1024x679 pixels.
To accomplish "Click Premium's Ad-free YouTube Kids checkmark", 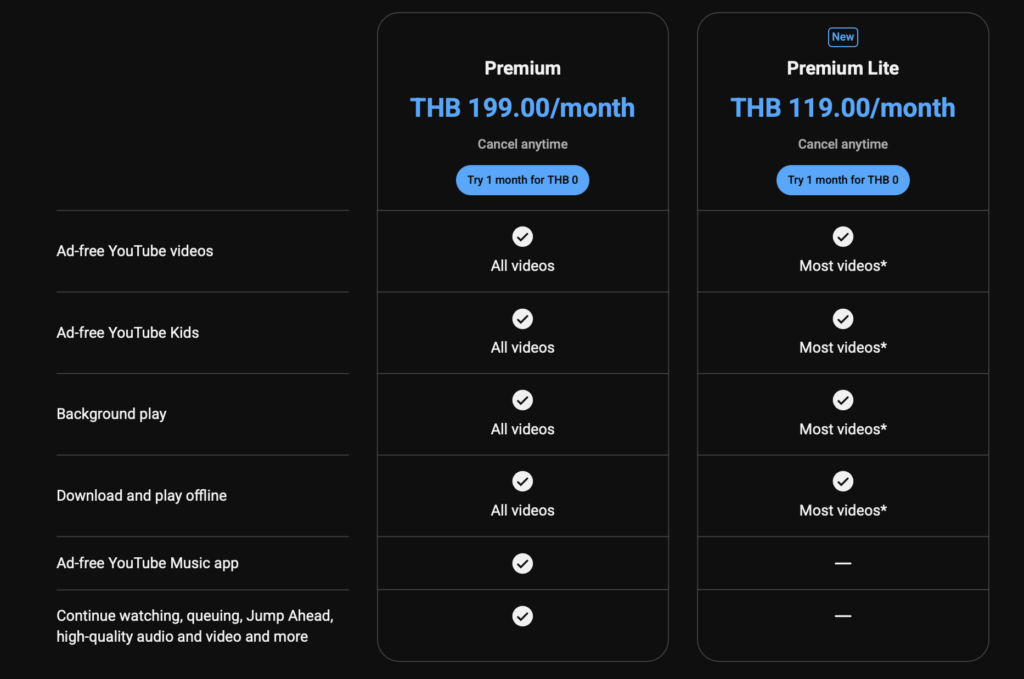I will 522,319.
